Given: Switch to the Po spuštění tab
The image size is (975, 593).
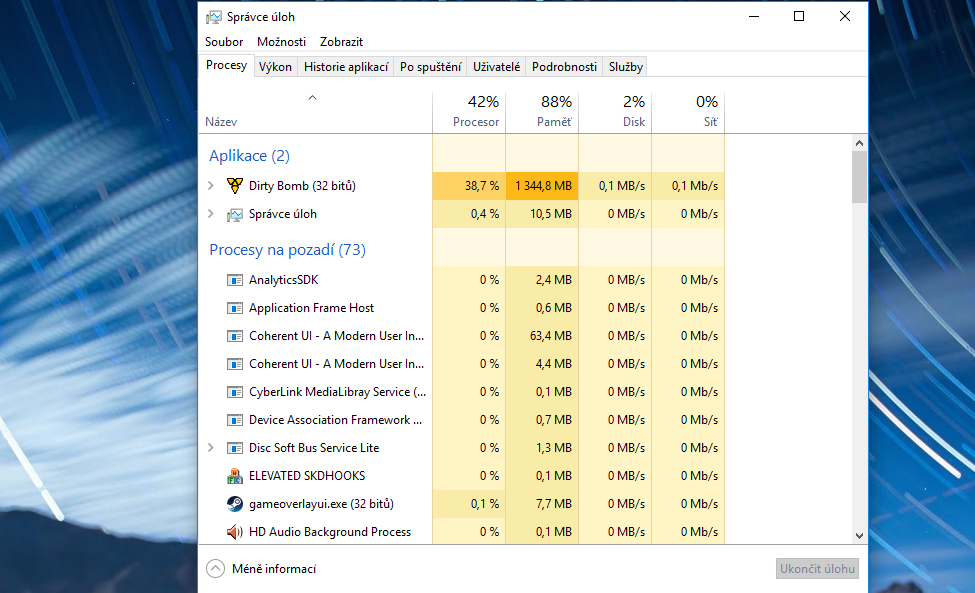Looking at the screenshot, I should 430,67.
